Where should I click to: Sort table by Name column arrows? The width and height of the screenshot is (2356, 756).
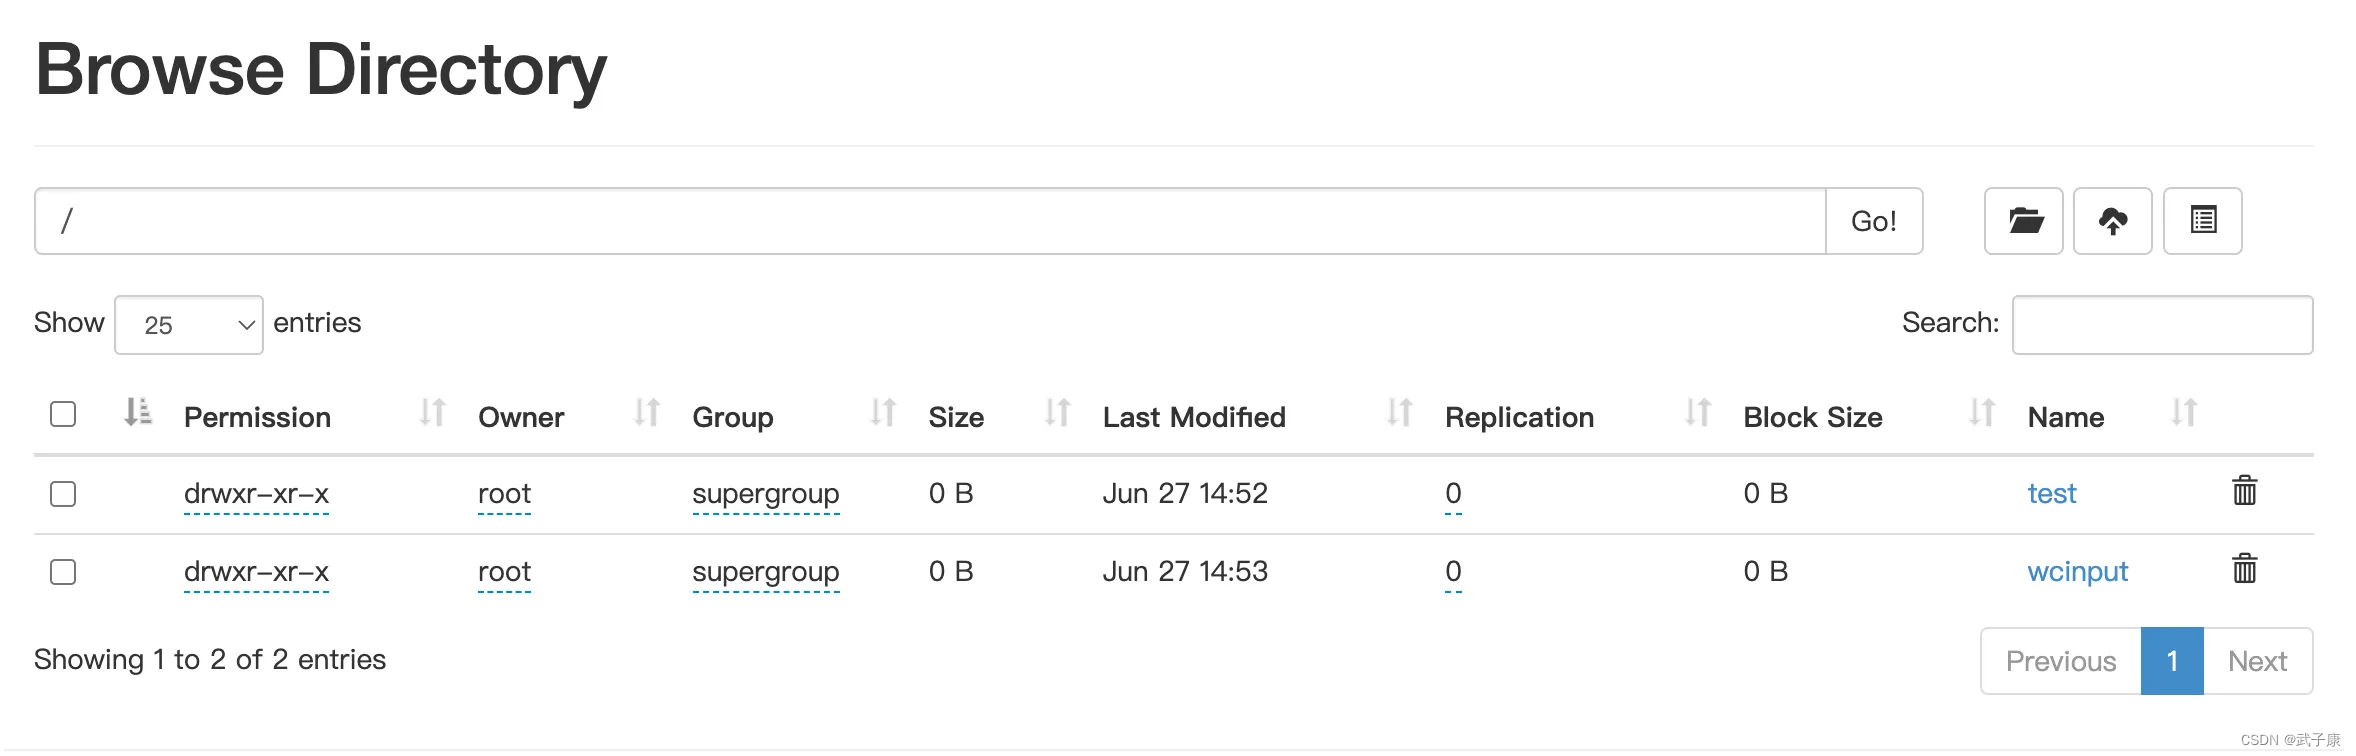pyautogui.click(x=2184, y=413)
